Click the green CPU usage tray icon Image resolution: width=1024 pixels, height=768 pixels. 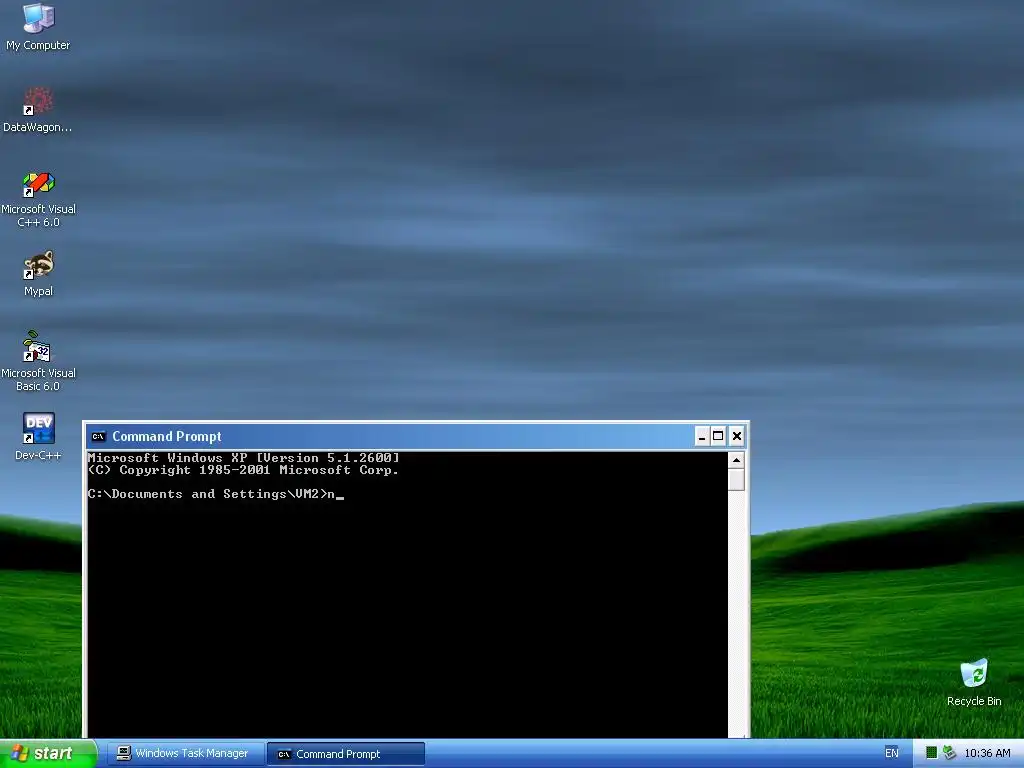(932, 753)
